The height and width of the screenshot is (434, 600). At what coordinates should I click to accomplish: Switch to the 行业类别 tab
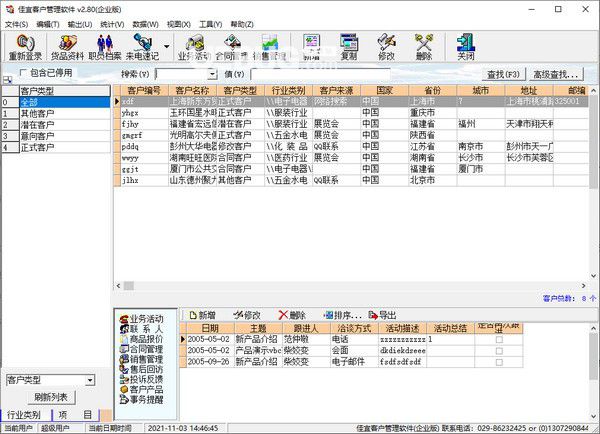coord(25,415)
